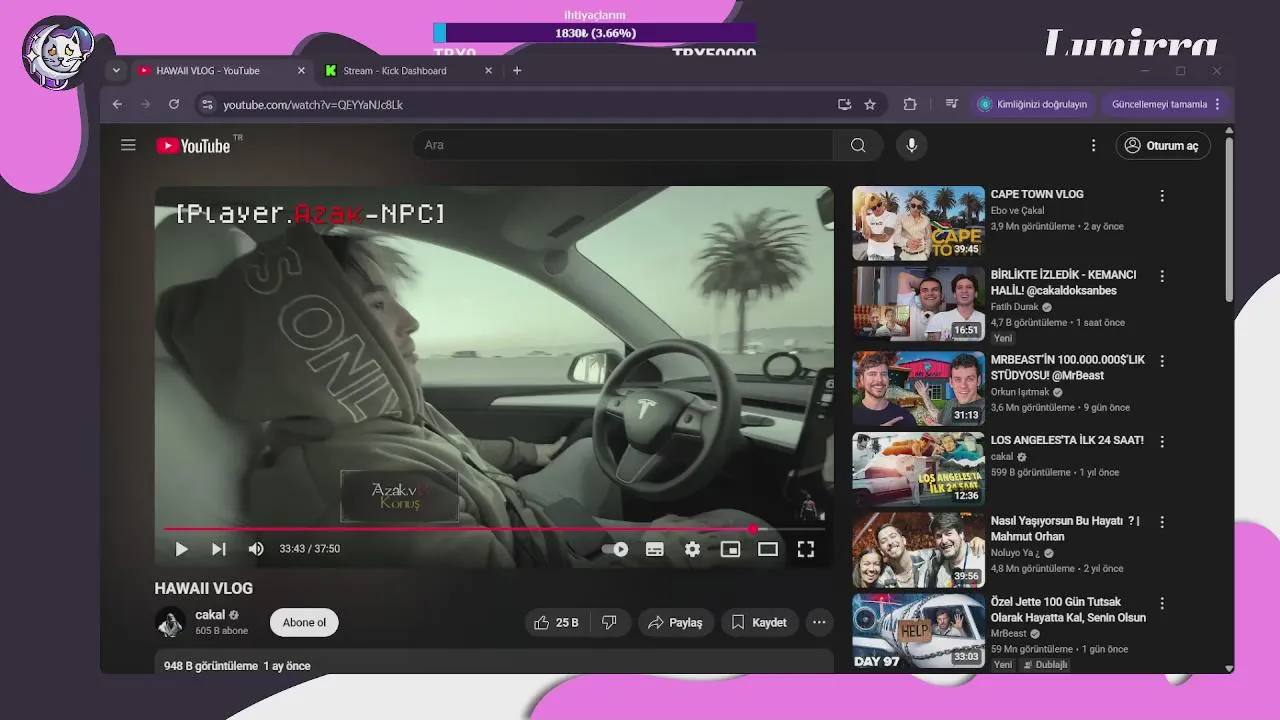Click the cat avatar overlay icon
This screenshot has height=720, width=1280.
pos(58,53)
